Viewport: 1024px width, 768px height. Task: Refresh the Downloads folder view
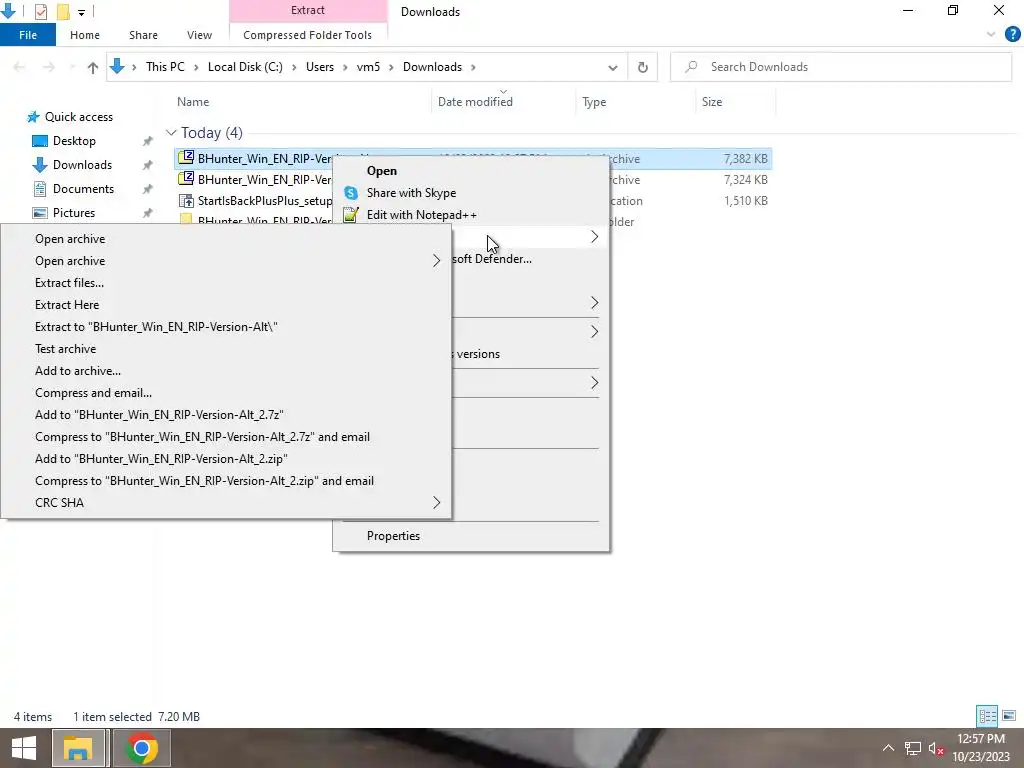point(643,67)
